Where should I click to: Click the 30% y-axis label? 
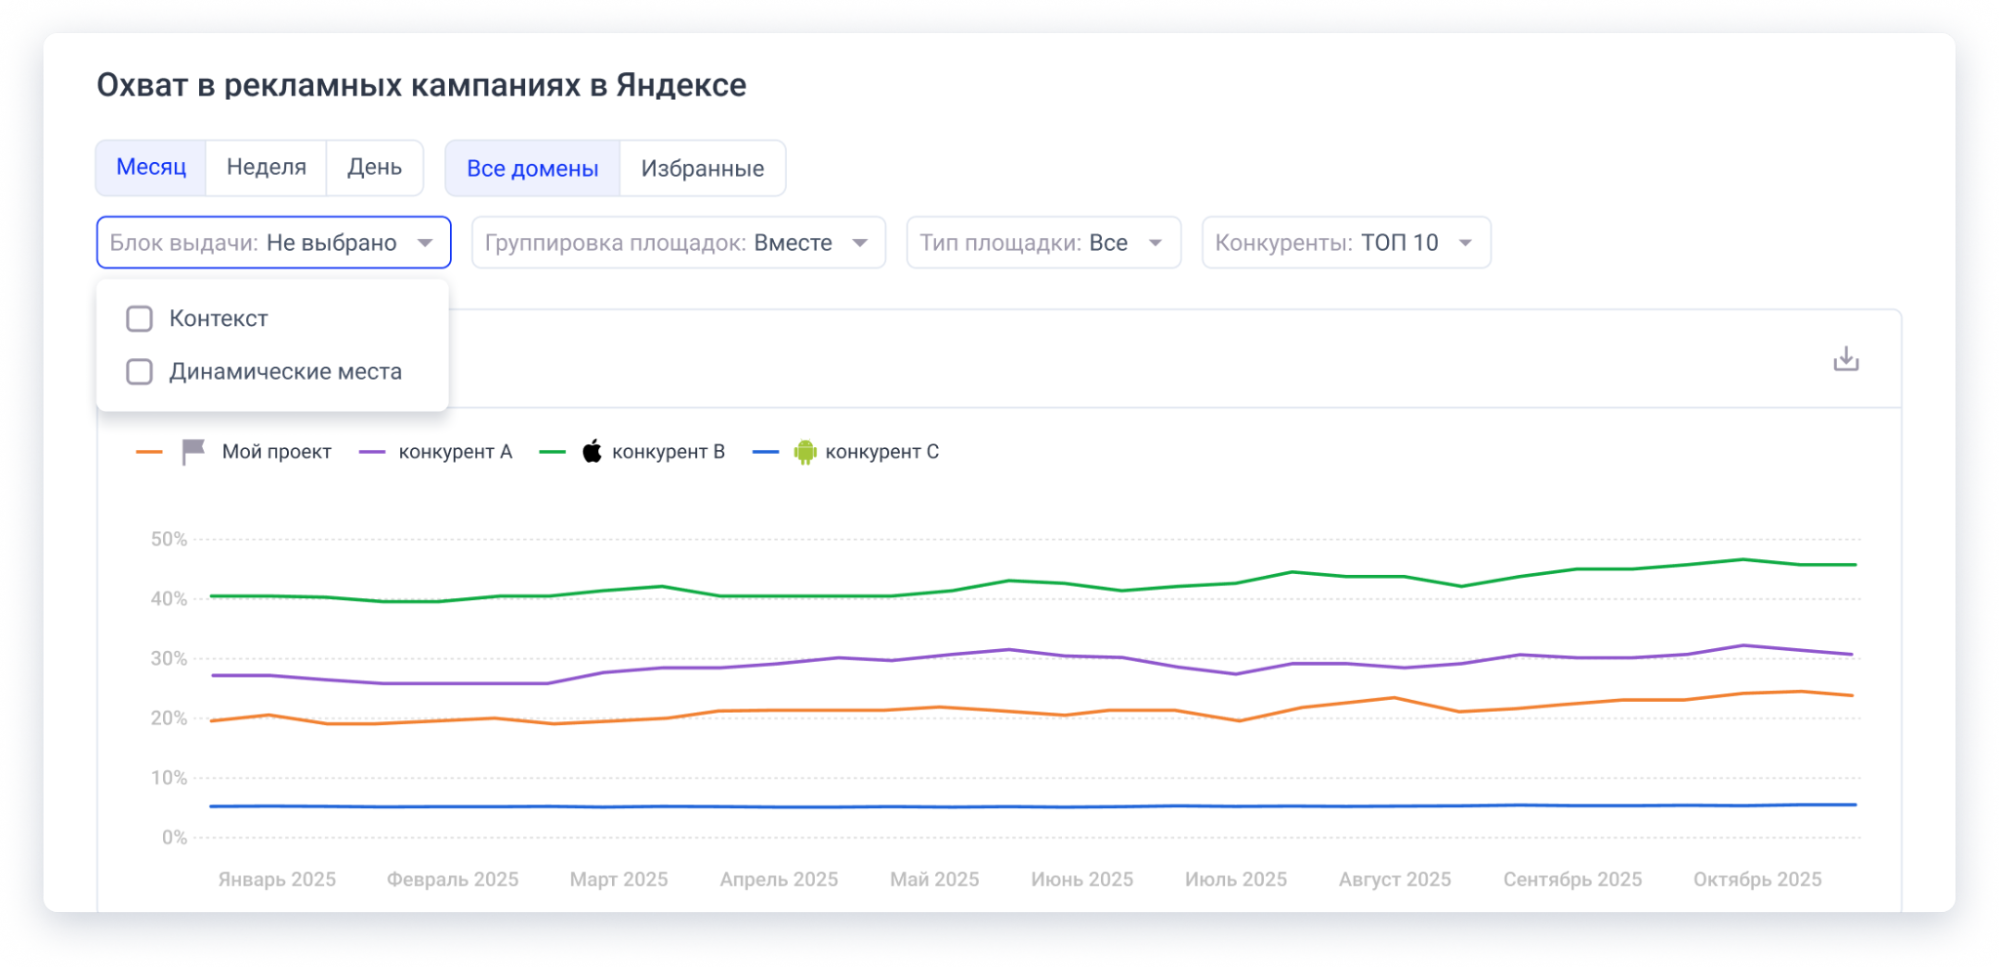tap(169, 659)
